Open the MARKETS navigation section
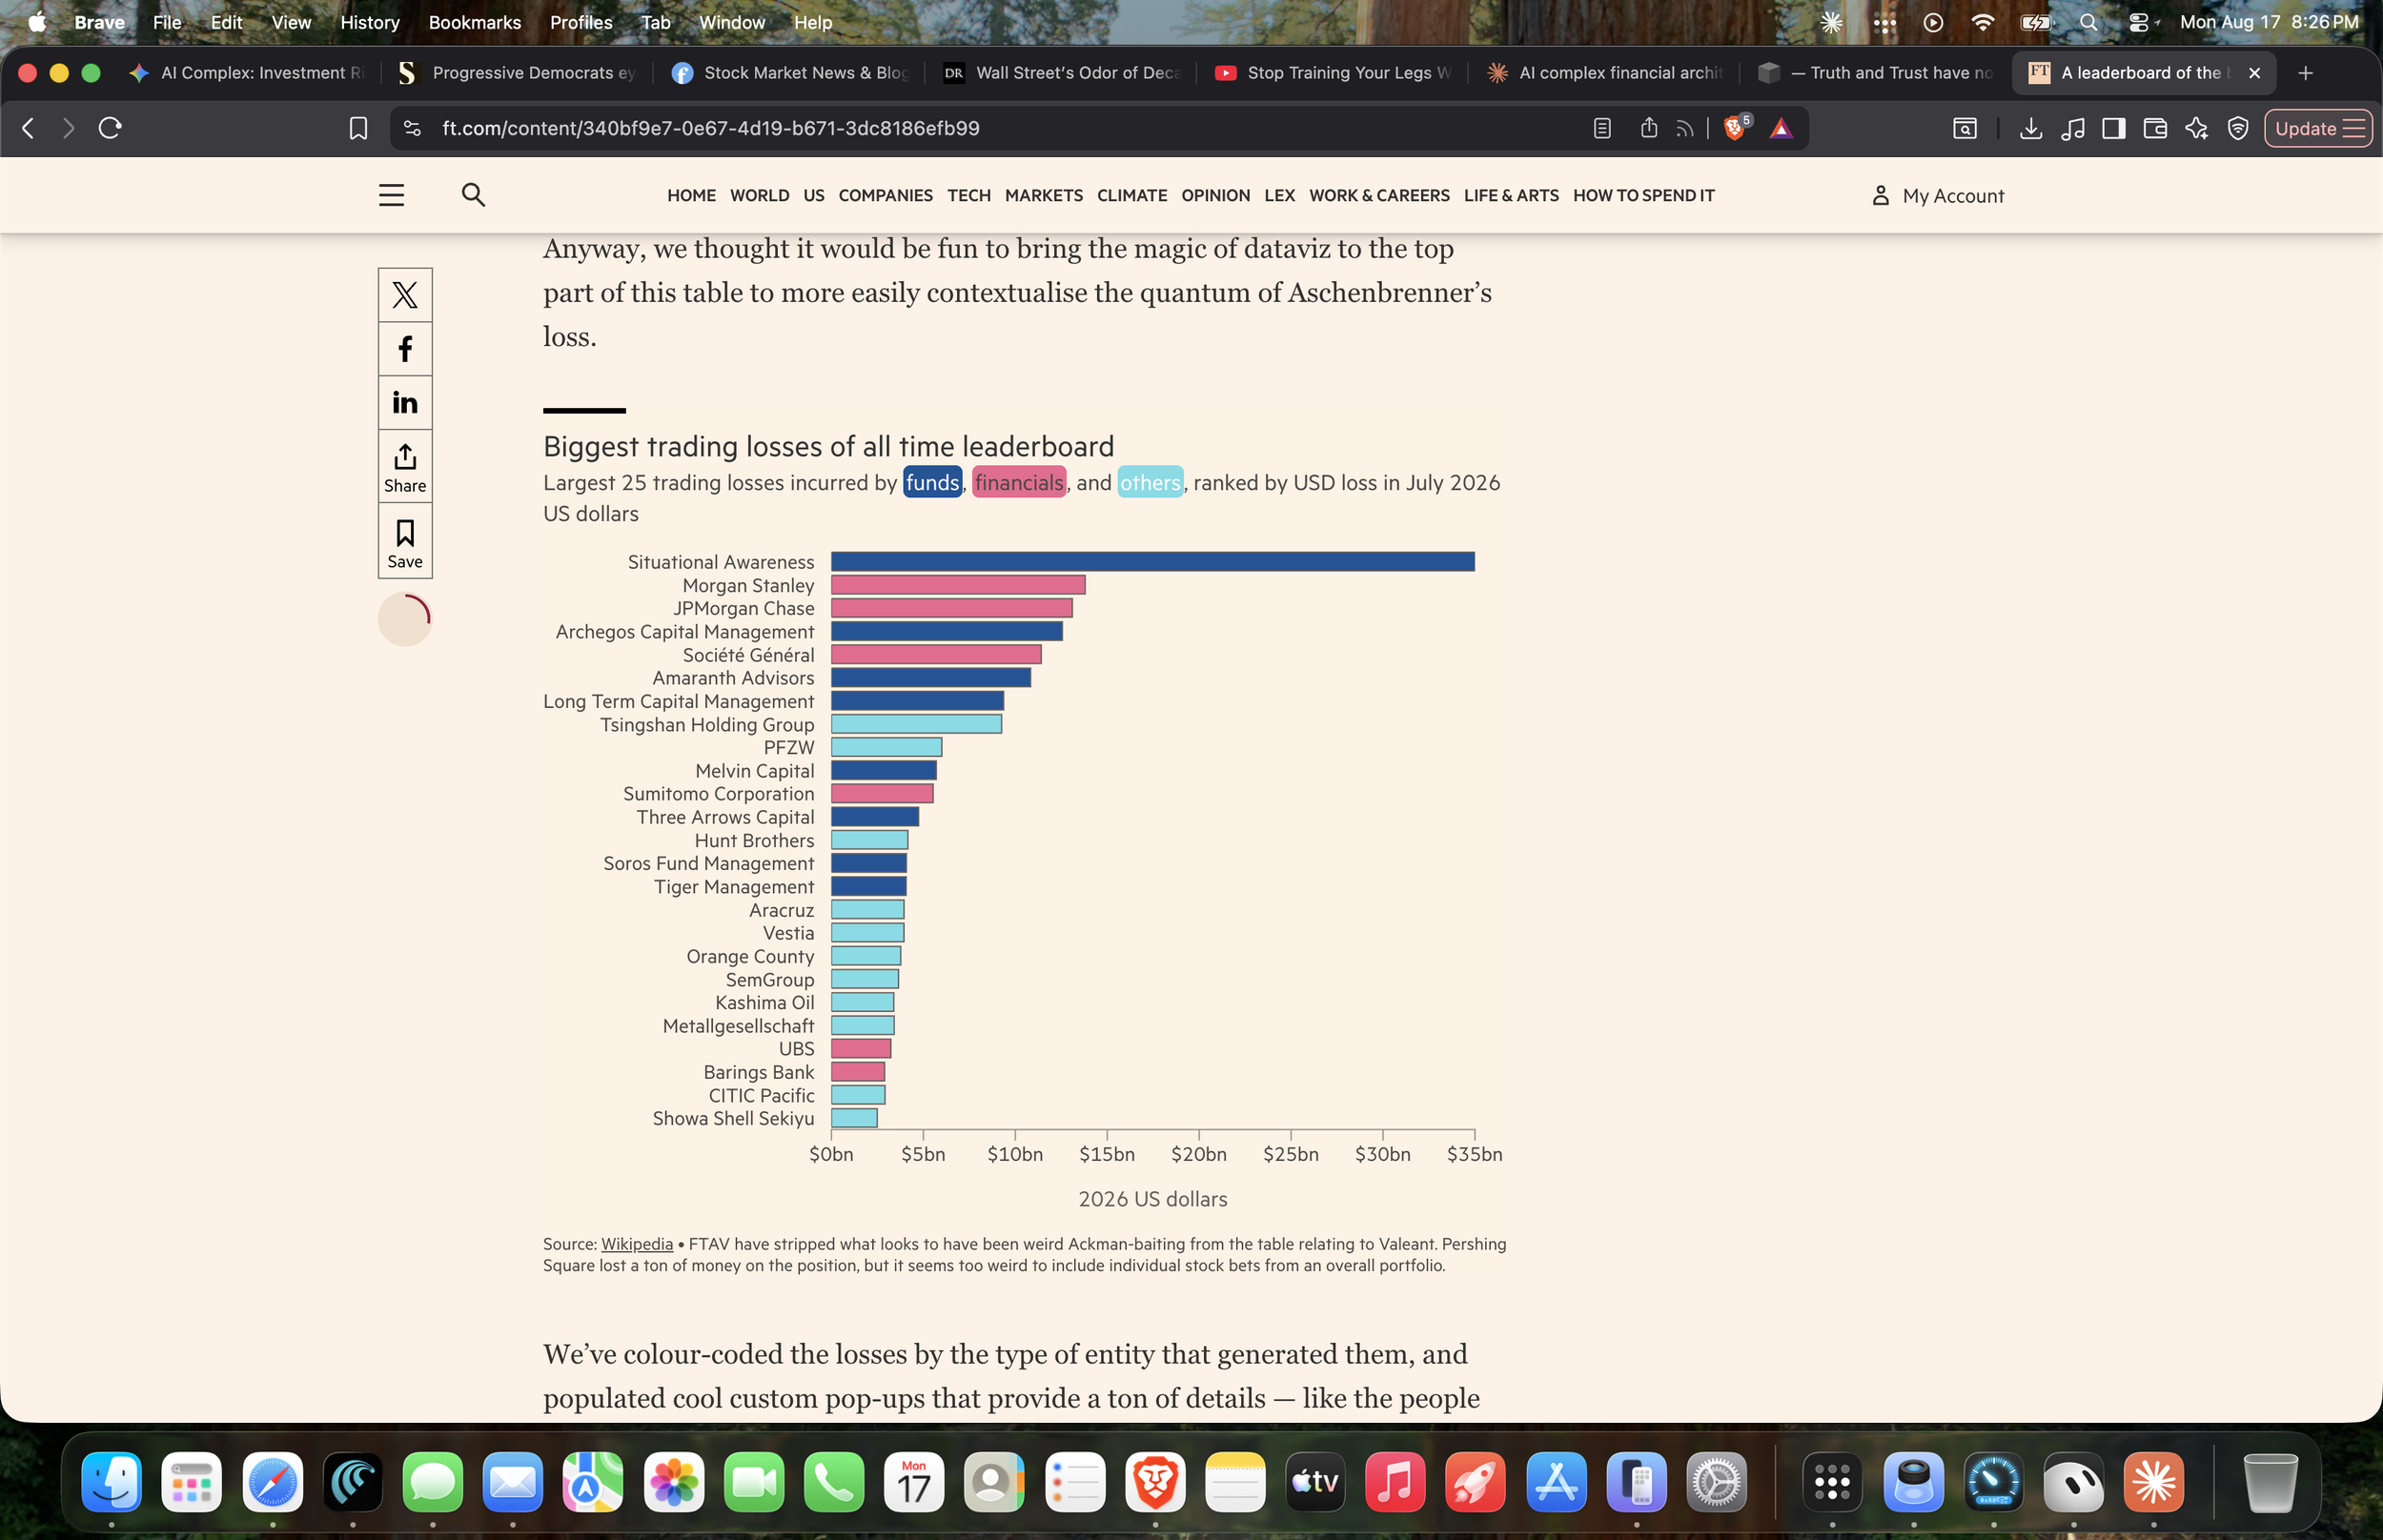Screen dimensions: 2383x1540 point(1043,196)
